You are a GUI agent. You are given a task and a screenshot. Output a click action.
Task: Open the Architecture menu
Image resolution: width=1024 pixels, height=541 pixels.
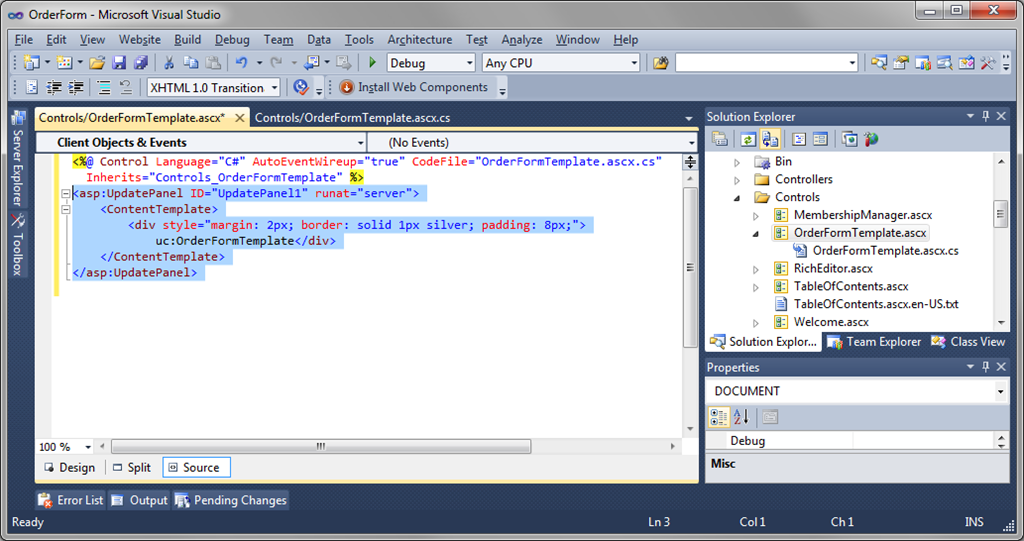coord(419,39)
